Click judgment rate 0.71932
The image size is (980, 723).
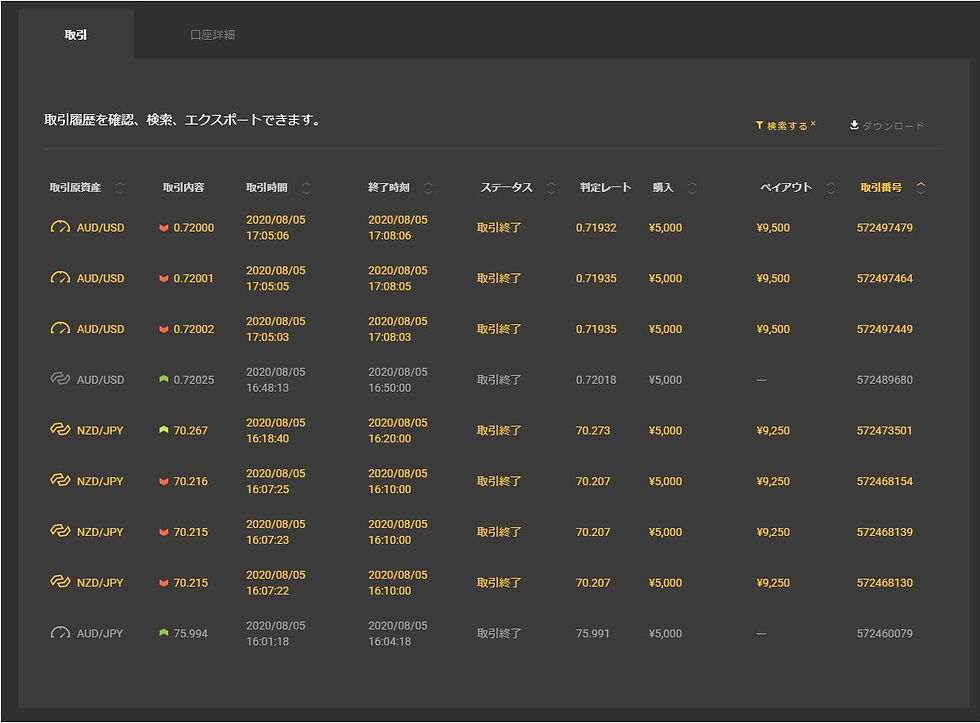point(596,227)
